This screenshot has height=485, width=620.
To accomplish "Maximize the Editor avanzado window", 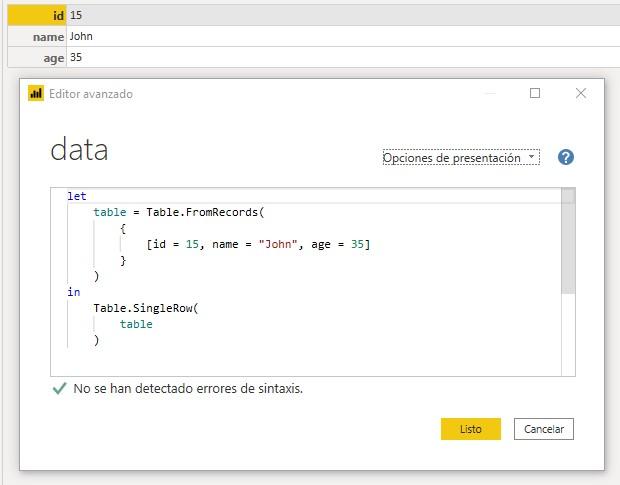I will (x=535, y=93).
